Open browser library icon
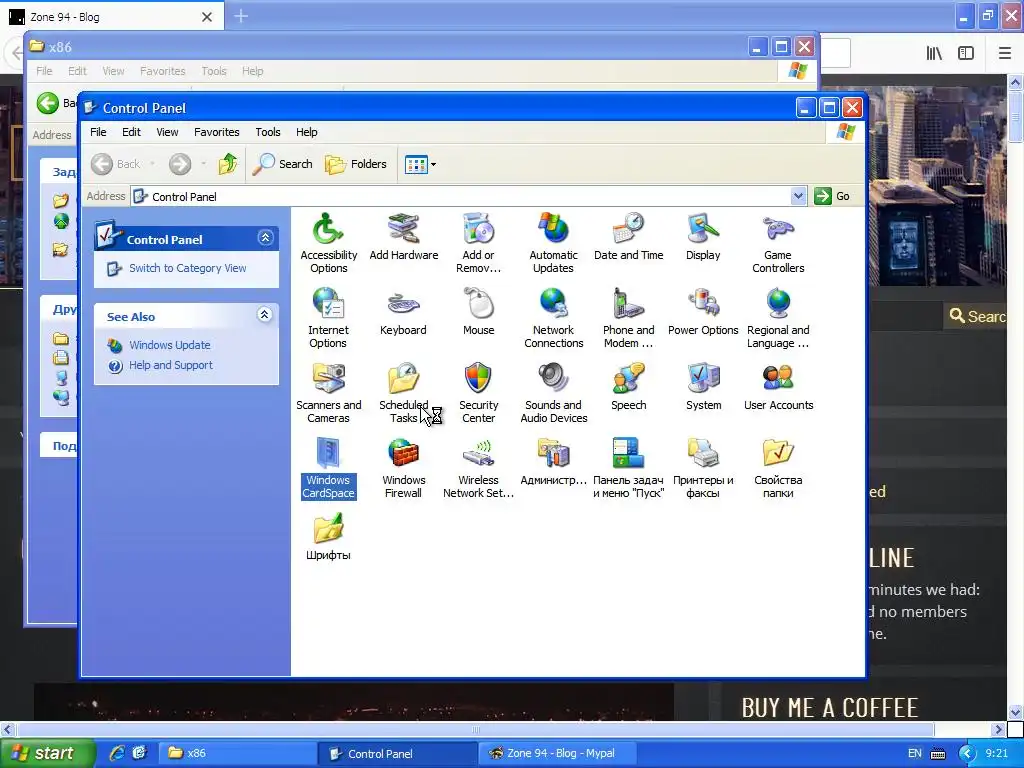Viewport: 1024px width, 768px height. pyautogui.click(x=935, y=53)
